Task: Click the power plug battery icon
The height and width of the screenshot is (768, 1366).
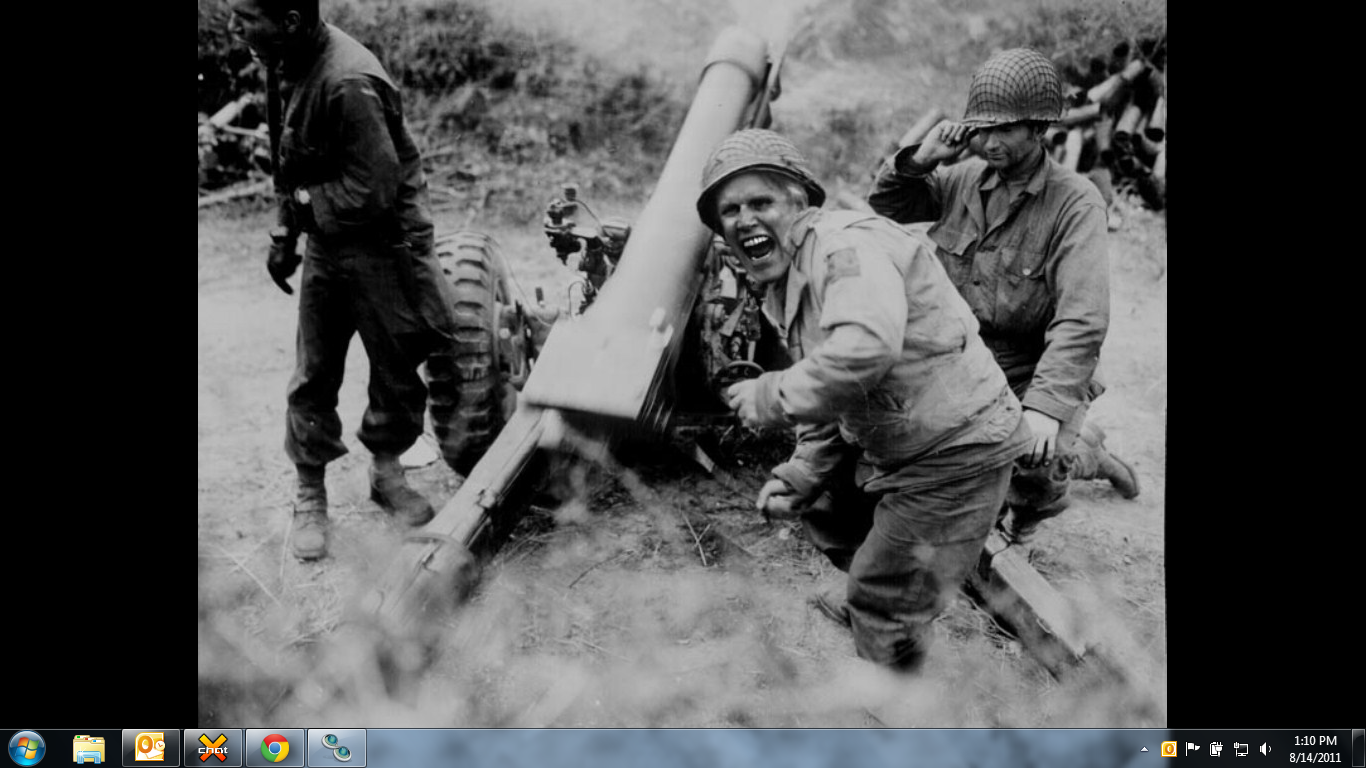Action: point(1216,749)
